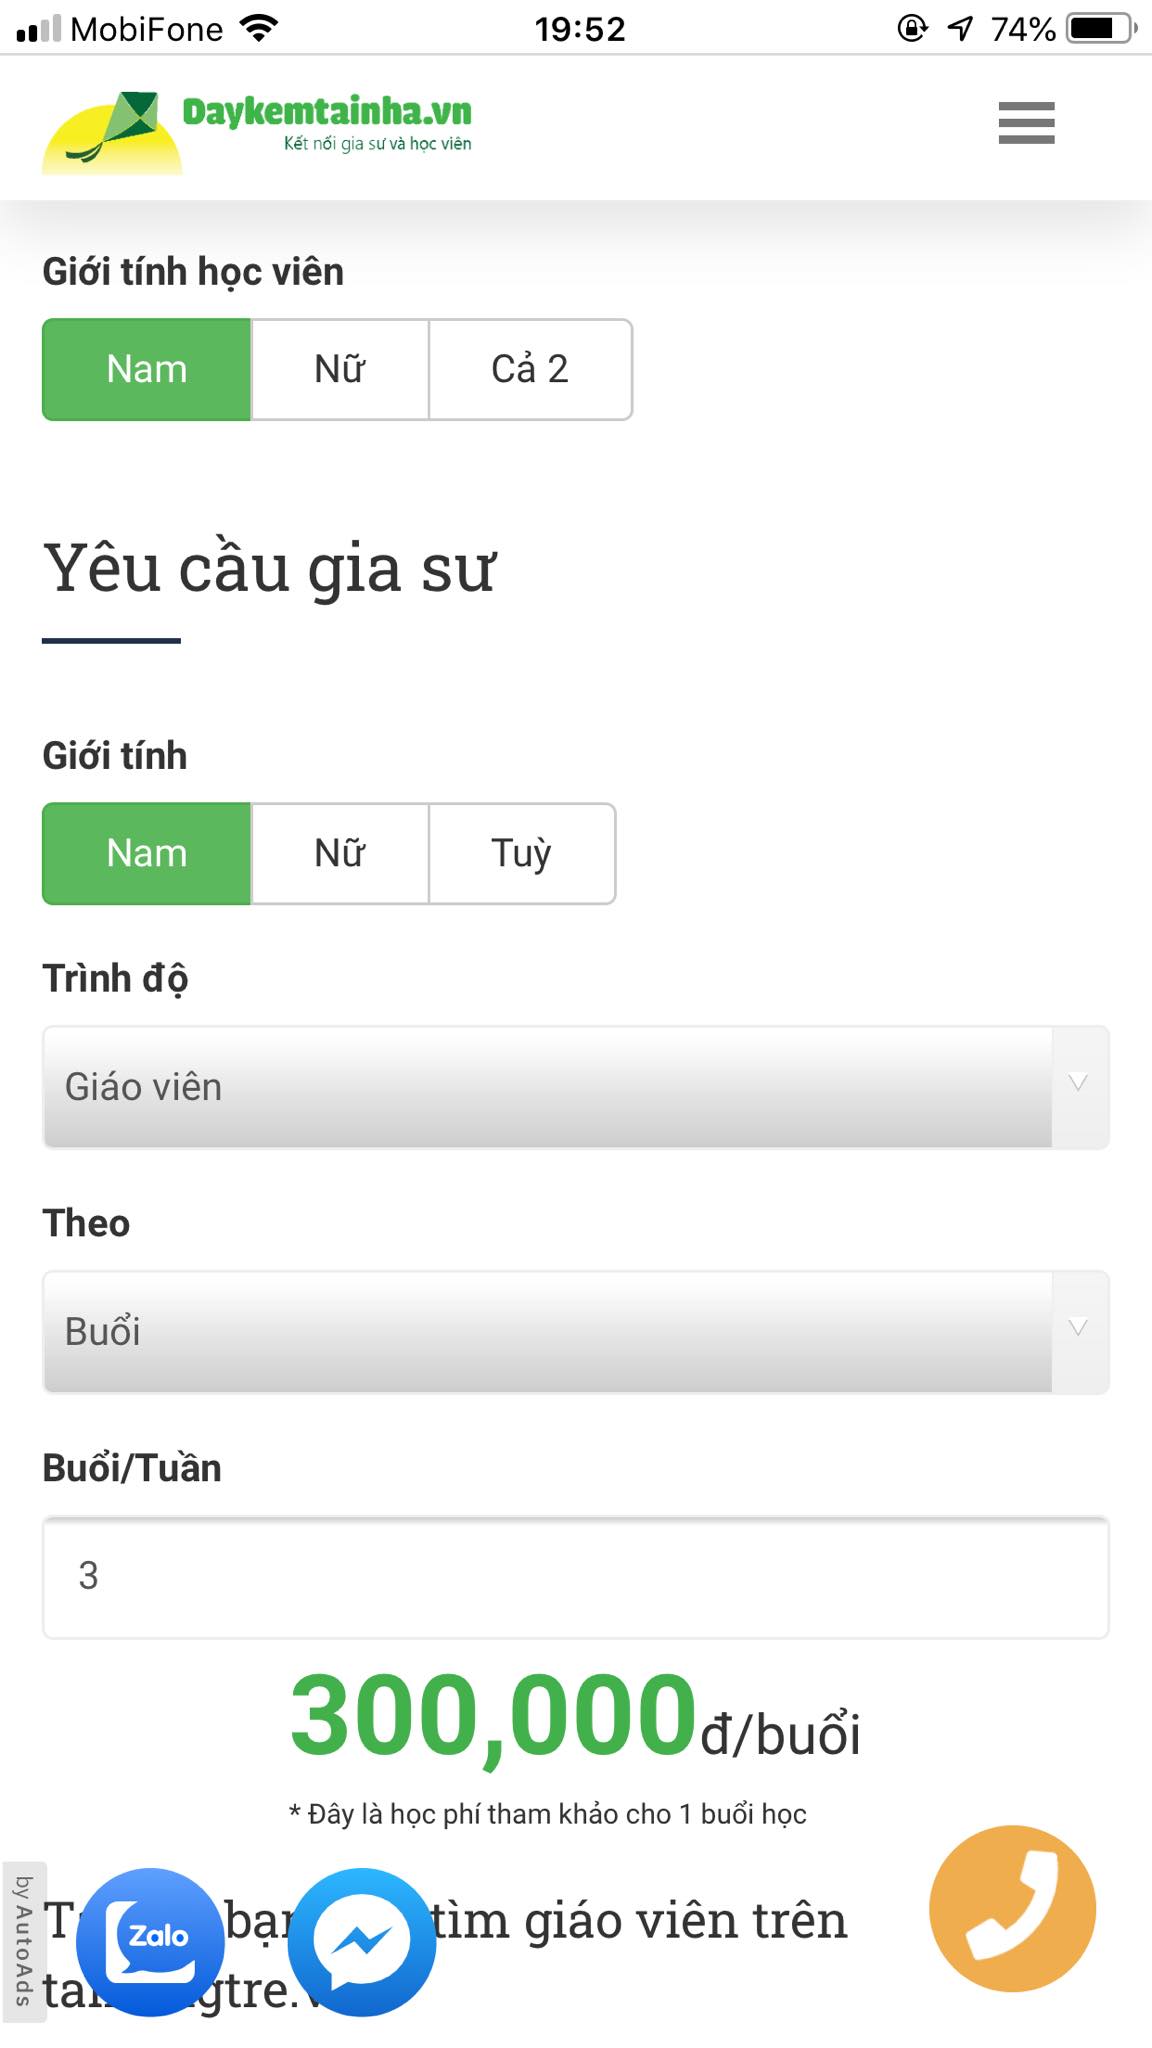Open the hamburger menu icon

(x=1026, y=123)
